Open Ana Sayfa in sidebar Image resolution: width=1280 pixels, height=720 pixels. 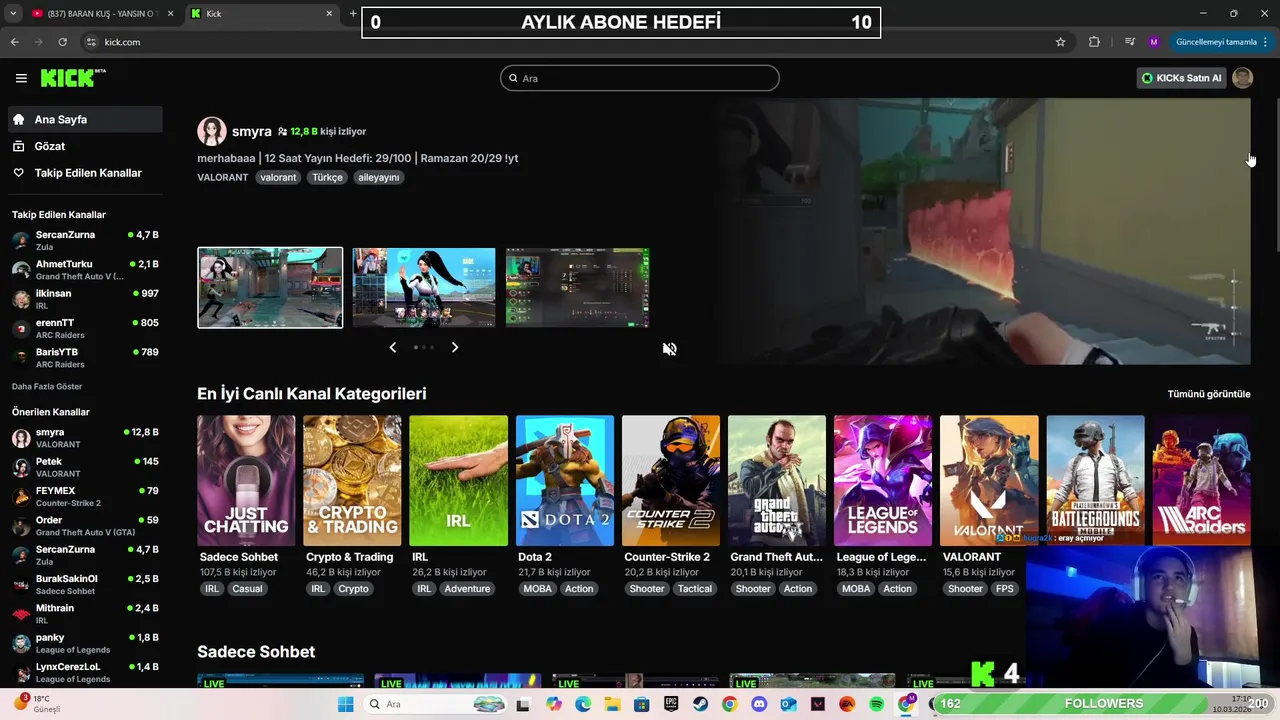pyautogui.click(x=85, y=119)
